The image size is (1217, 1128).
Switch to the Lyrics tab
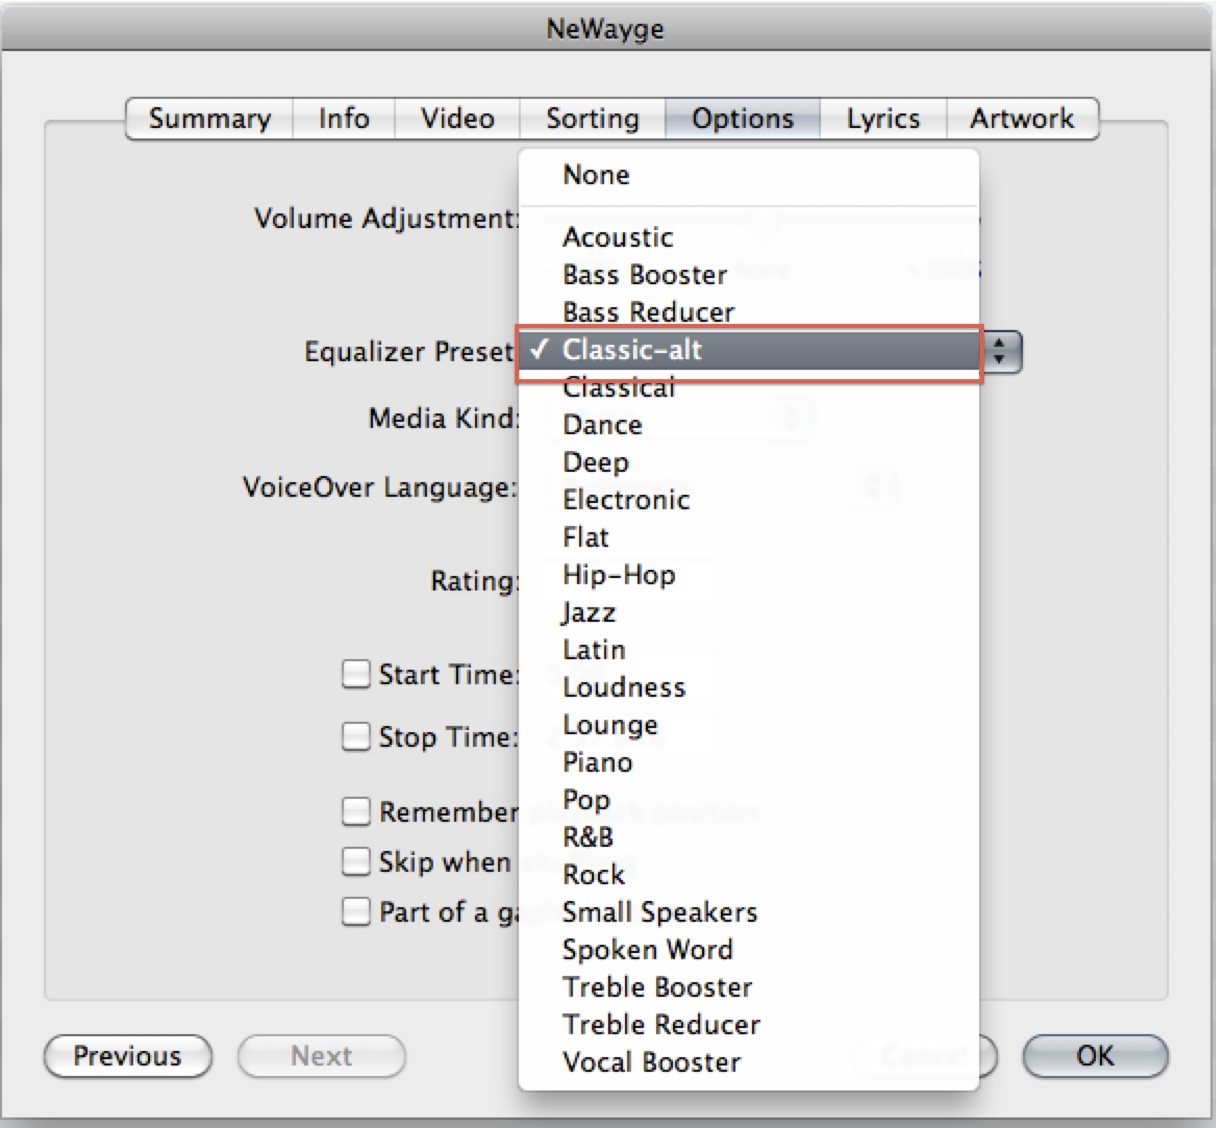point(882,119)
